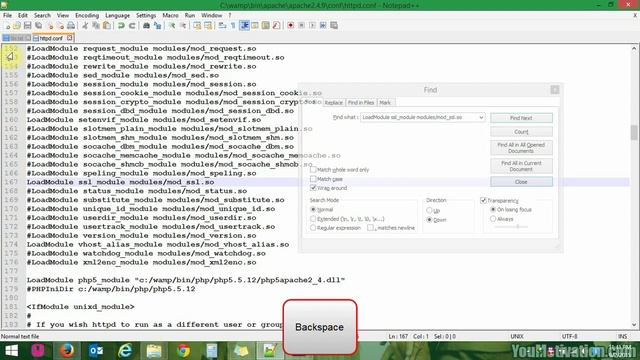Click the Zoom In toolbar icon
The width and height of the screenshot is (640, 360).
(172, 26)
